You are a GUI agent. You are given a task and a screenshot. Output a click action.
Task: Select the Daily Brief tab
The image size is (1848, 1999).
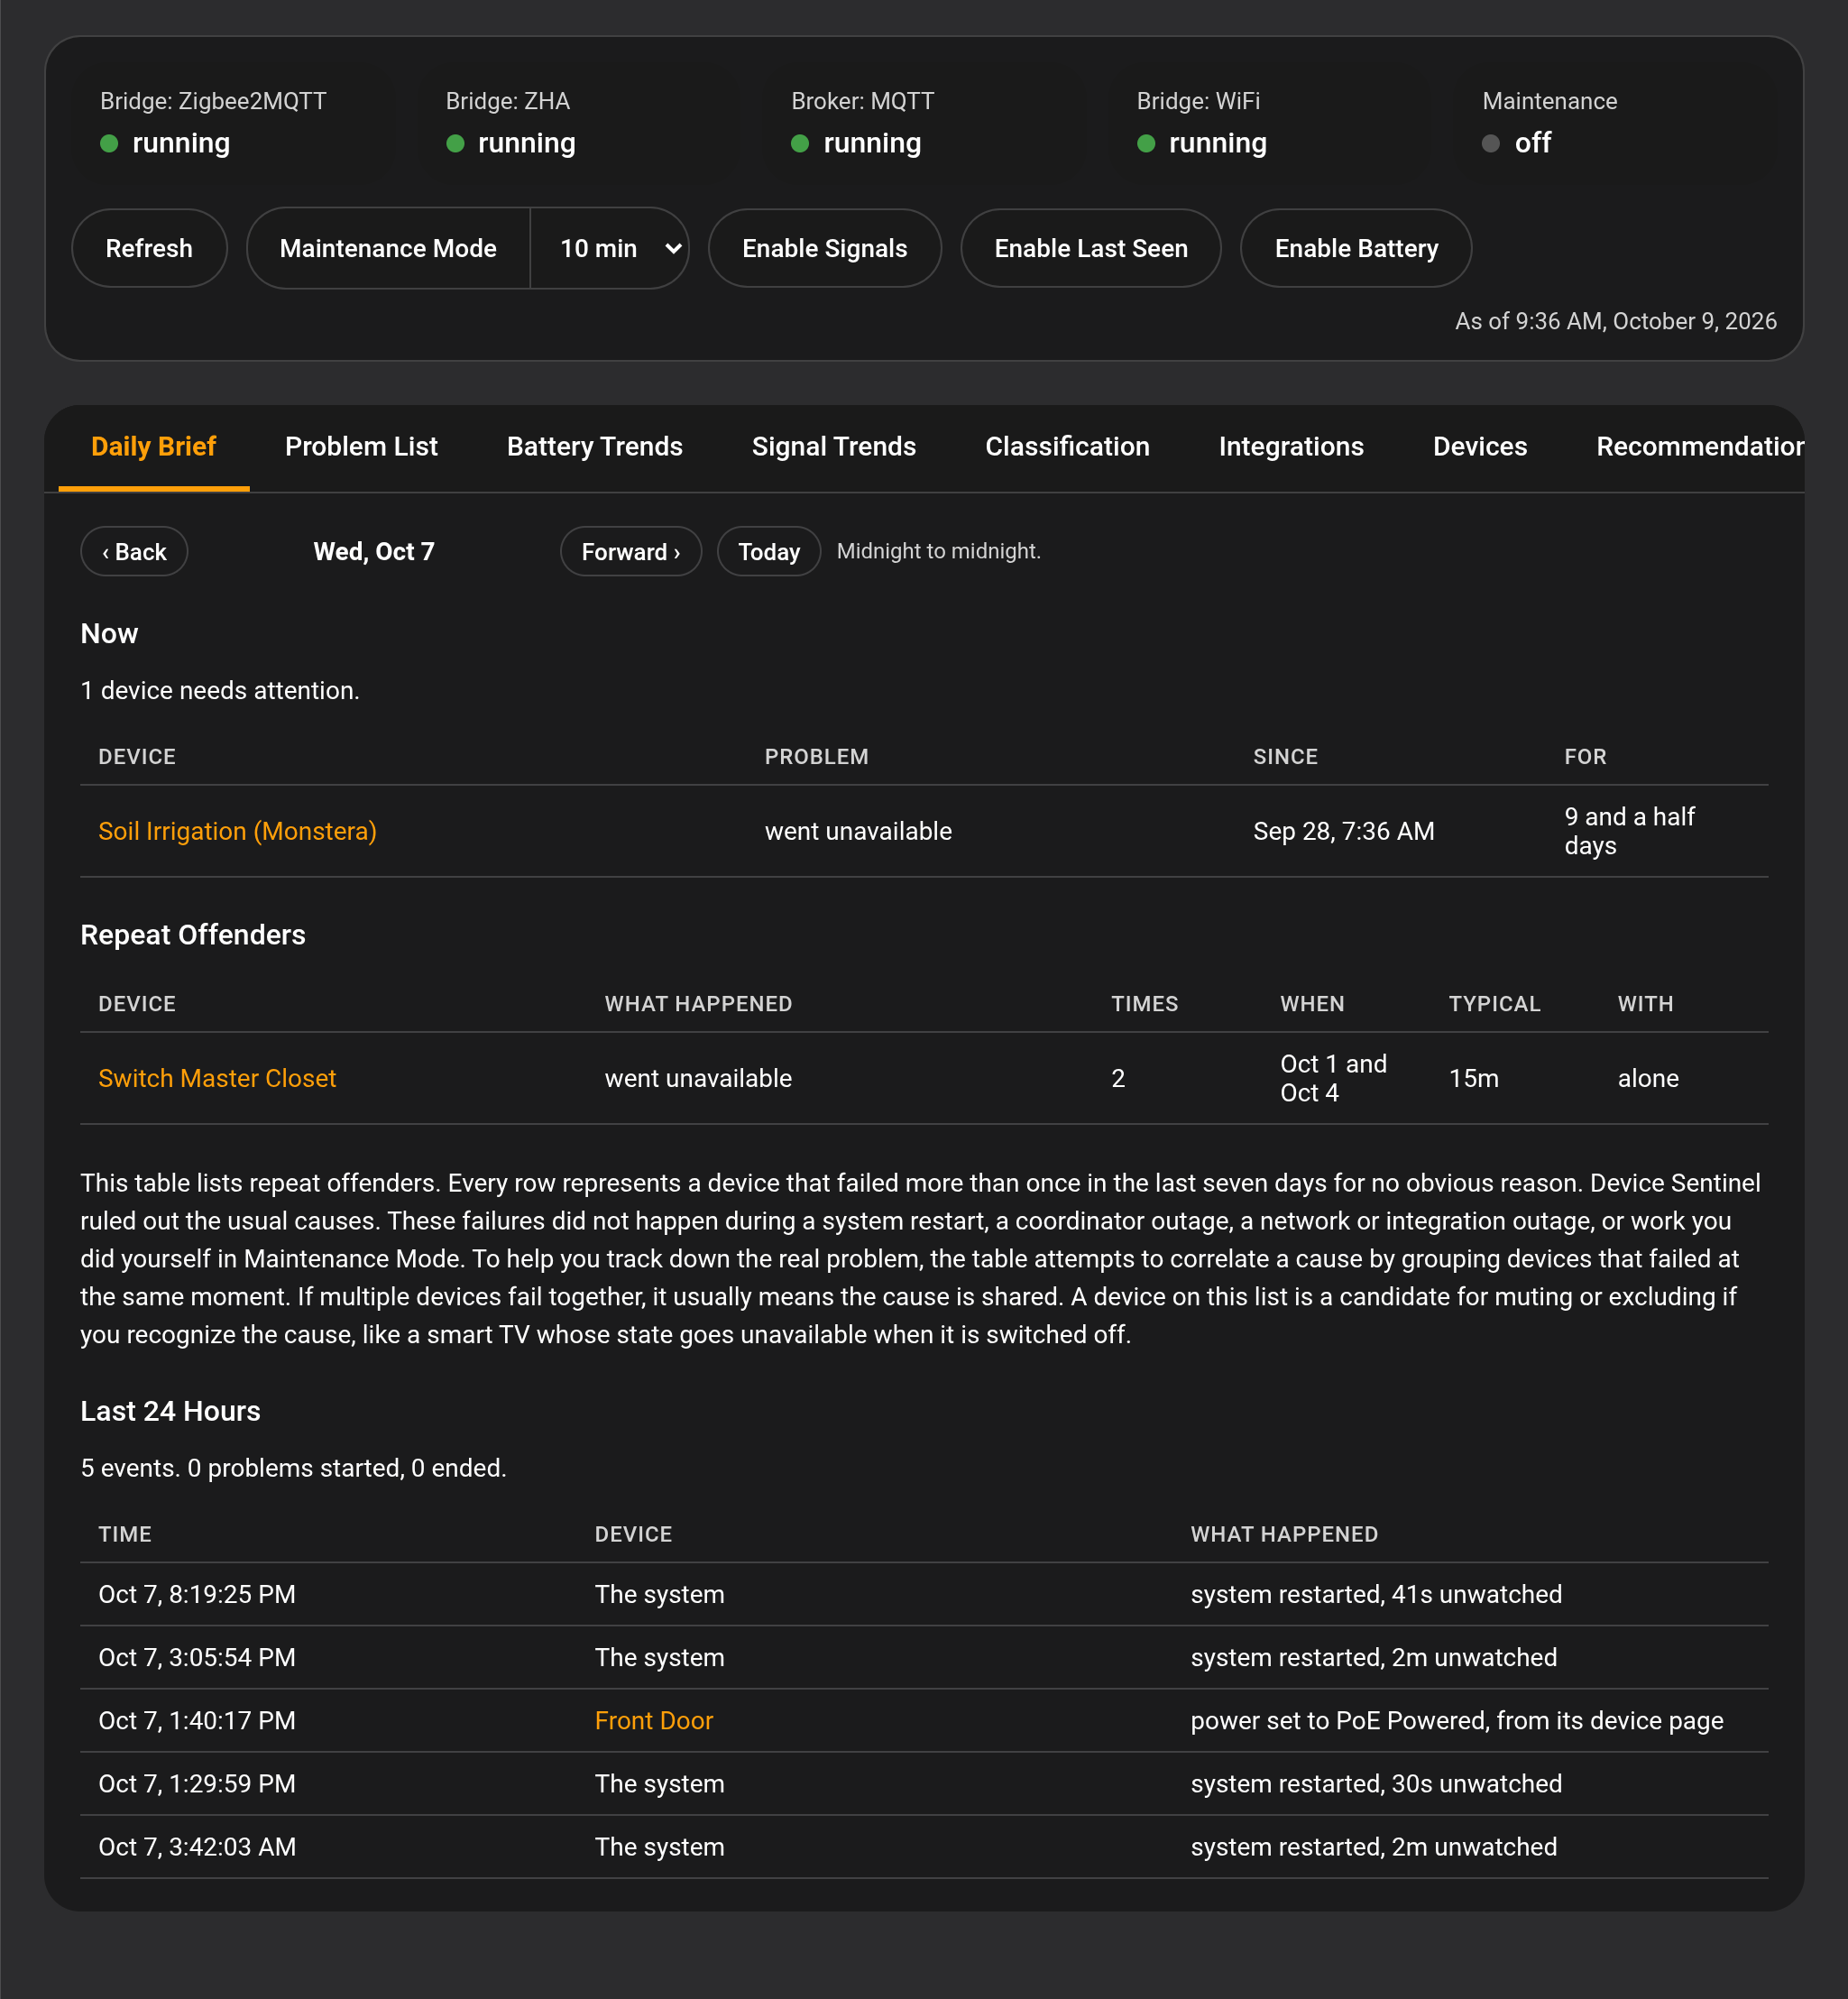point(153,447)
